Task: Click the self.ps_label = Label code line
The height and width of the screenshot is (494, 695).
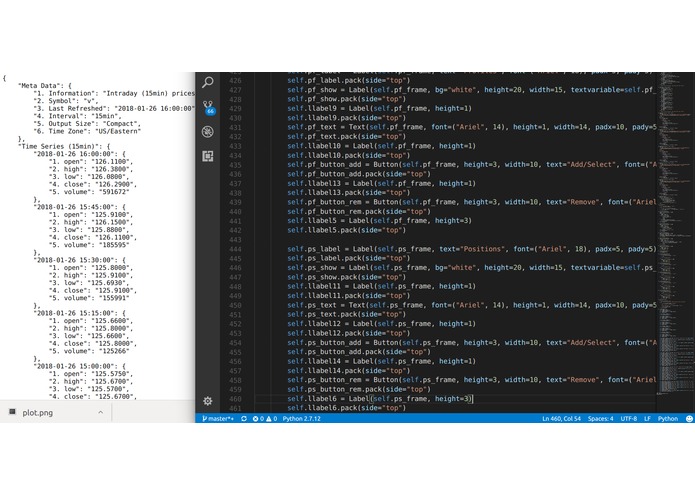Action: click(471, 249)
